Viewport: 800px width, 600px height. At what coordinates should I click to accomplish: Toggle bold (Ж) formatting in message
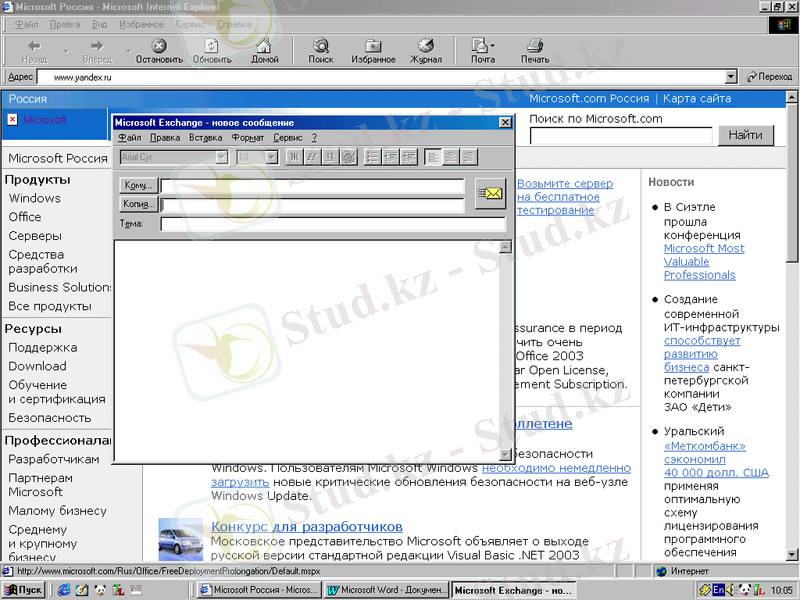(x=294, y=157)
